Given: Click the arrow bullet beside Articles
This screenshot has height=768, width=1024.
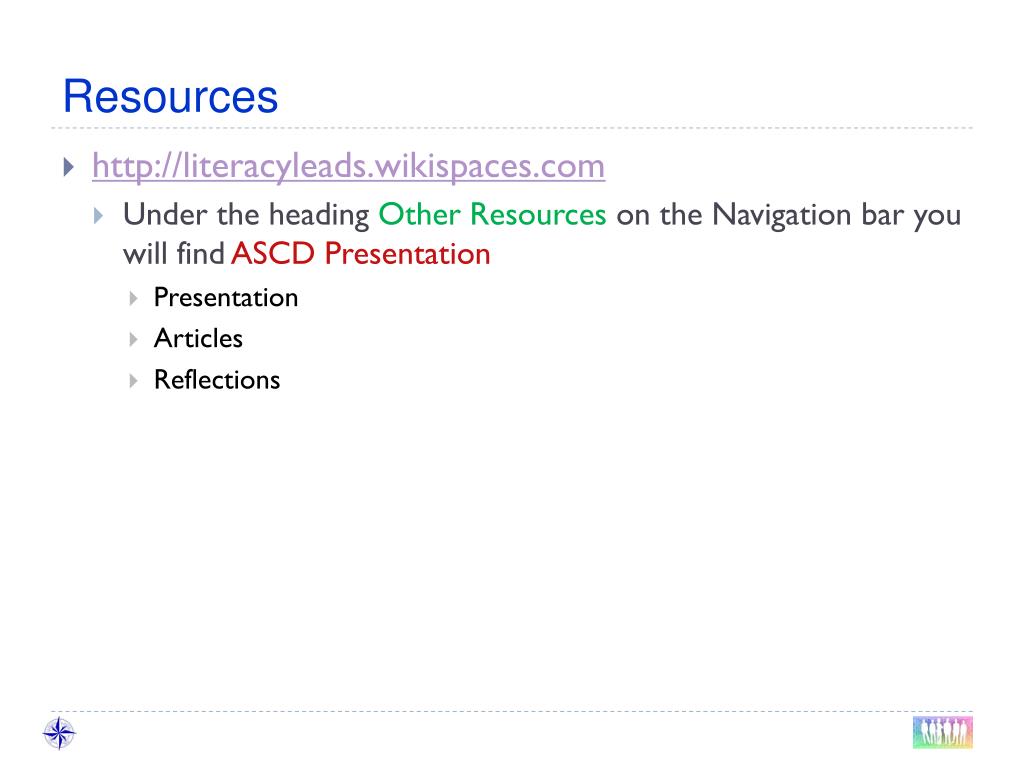Looking at the screenshot, I should pos(133,340).
